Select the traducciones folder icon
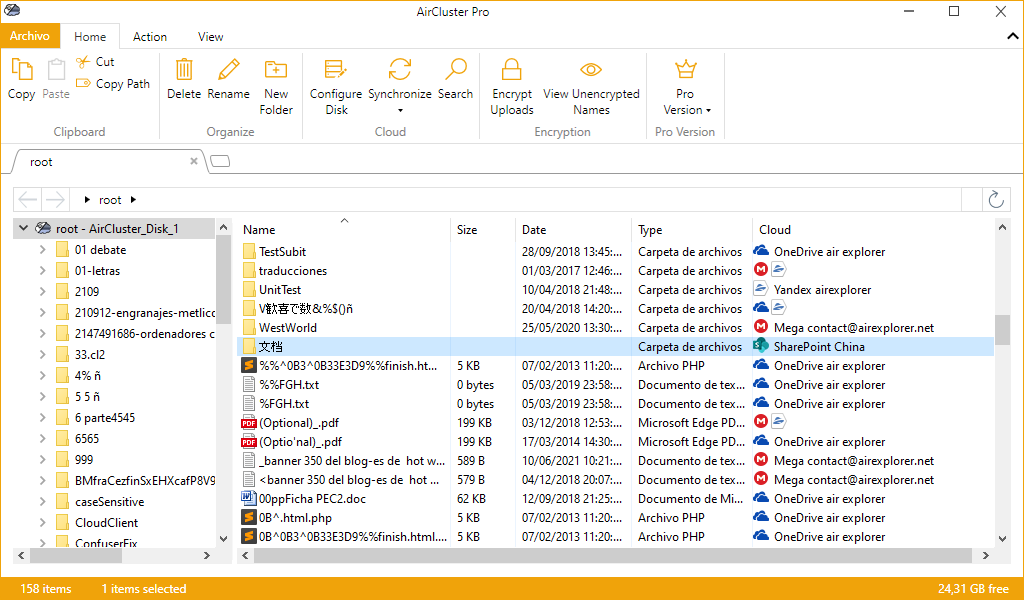Screen dimensions: 1024x600 click(249, 270)
